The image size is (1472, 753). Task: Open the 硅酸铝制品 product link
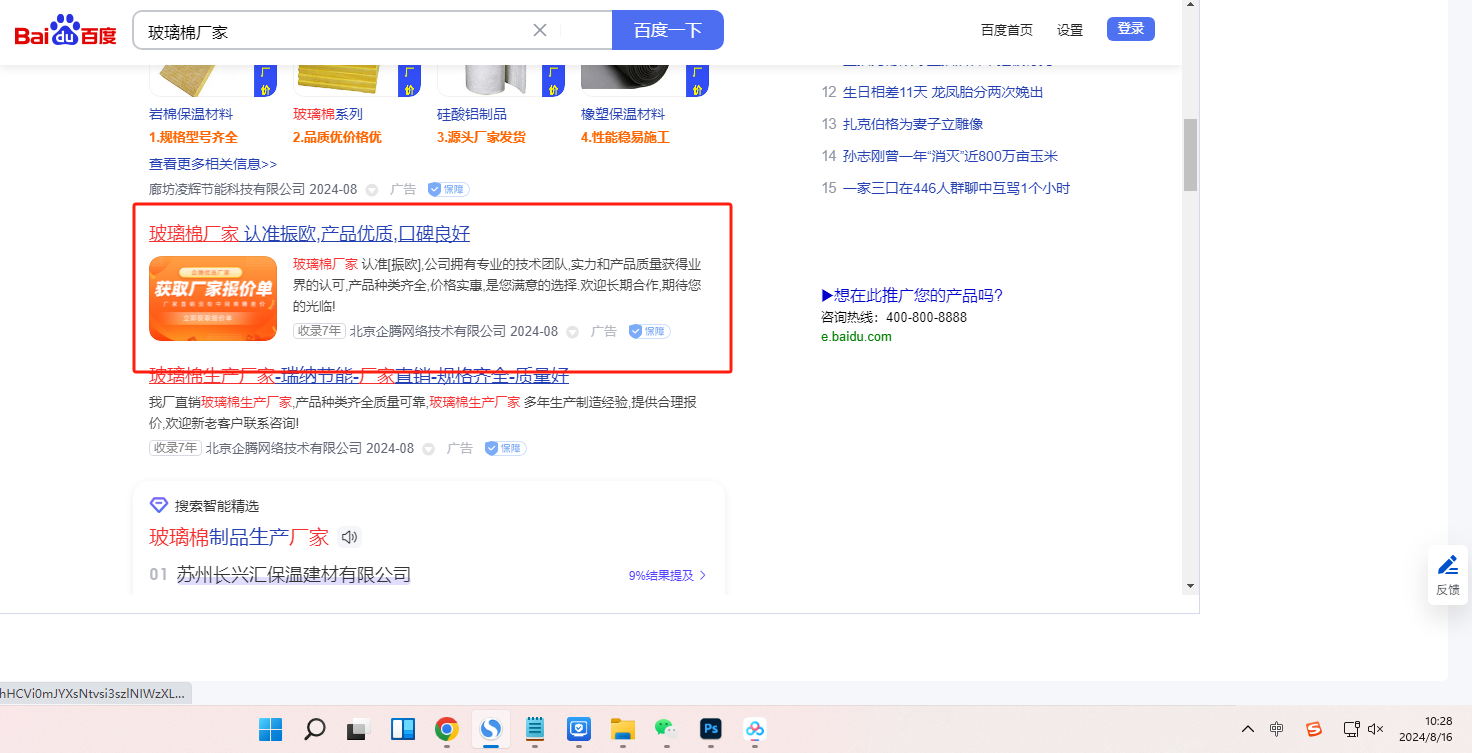click(x=472, y=114)
